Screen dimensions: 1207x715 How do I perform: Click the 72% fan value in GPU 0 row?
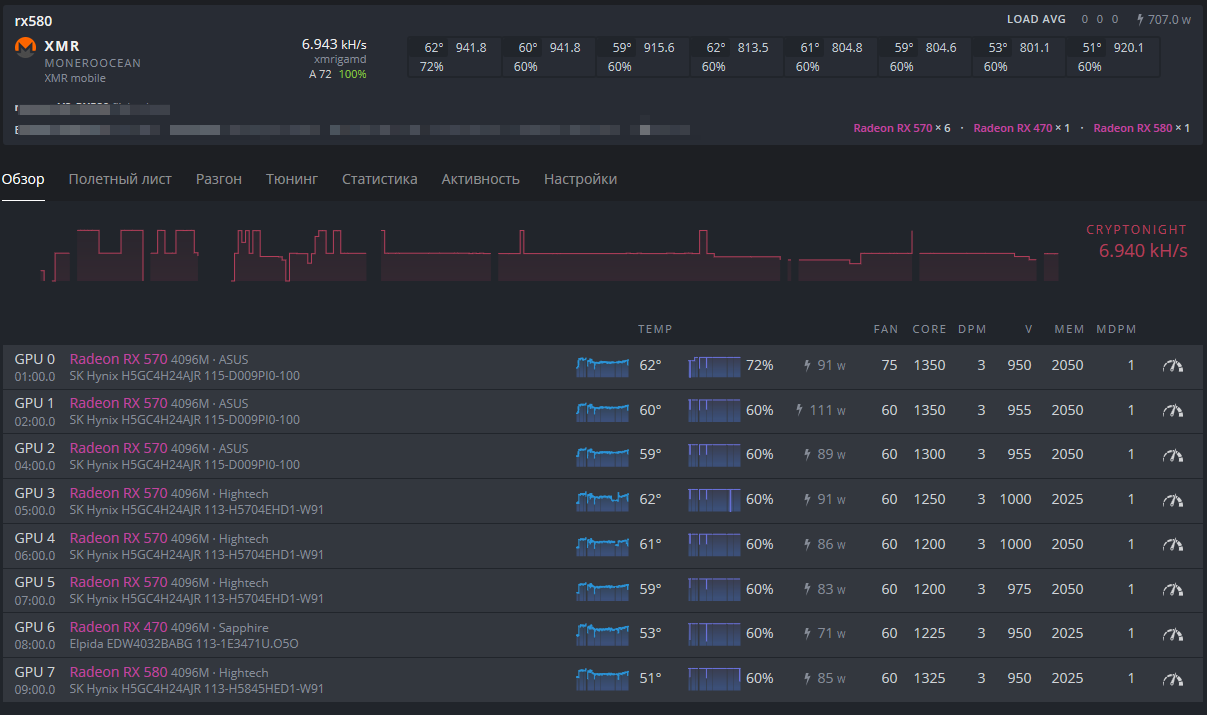coord(760,366)
